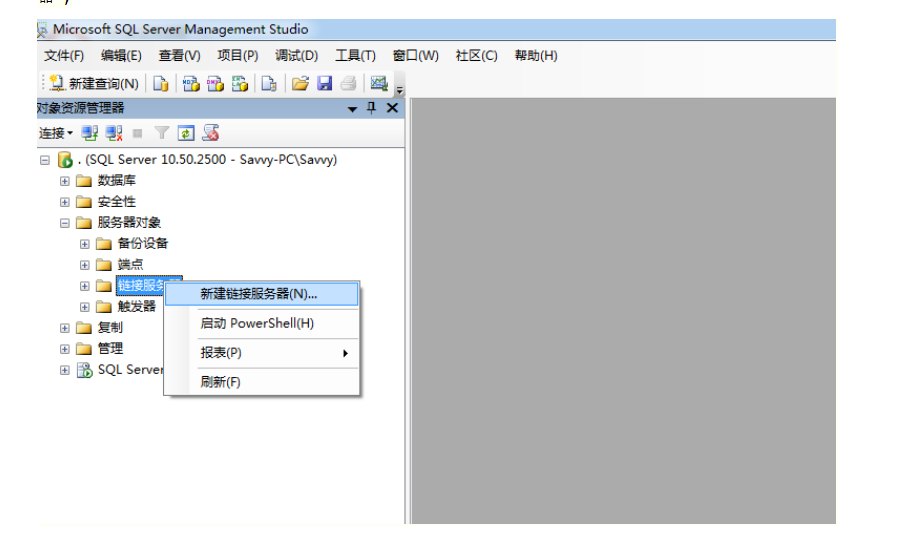
Task: Open the 项目(P) menu
Action: (238, 56)
